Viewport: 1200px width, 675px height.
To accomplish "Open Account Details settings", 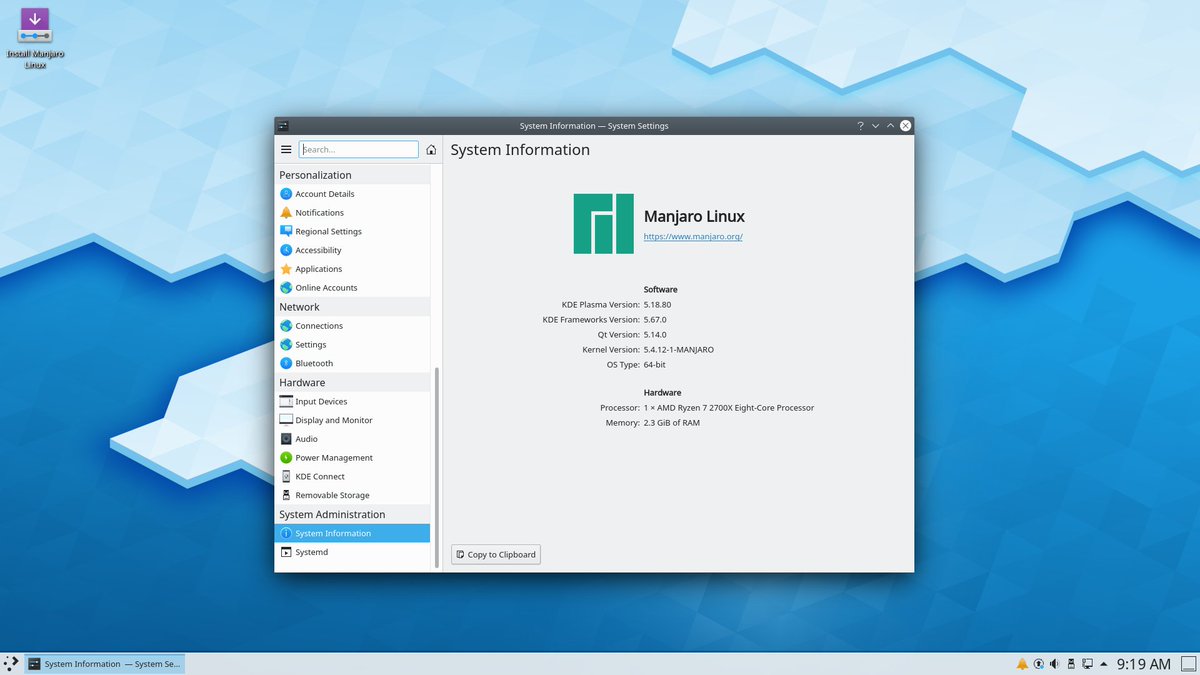I will coord(352,194).
